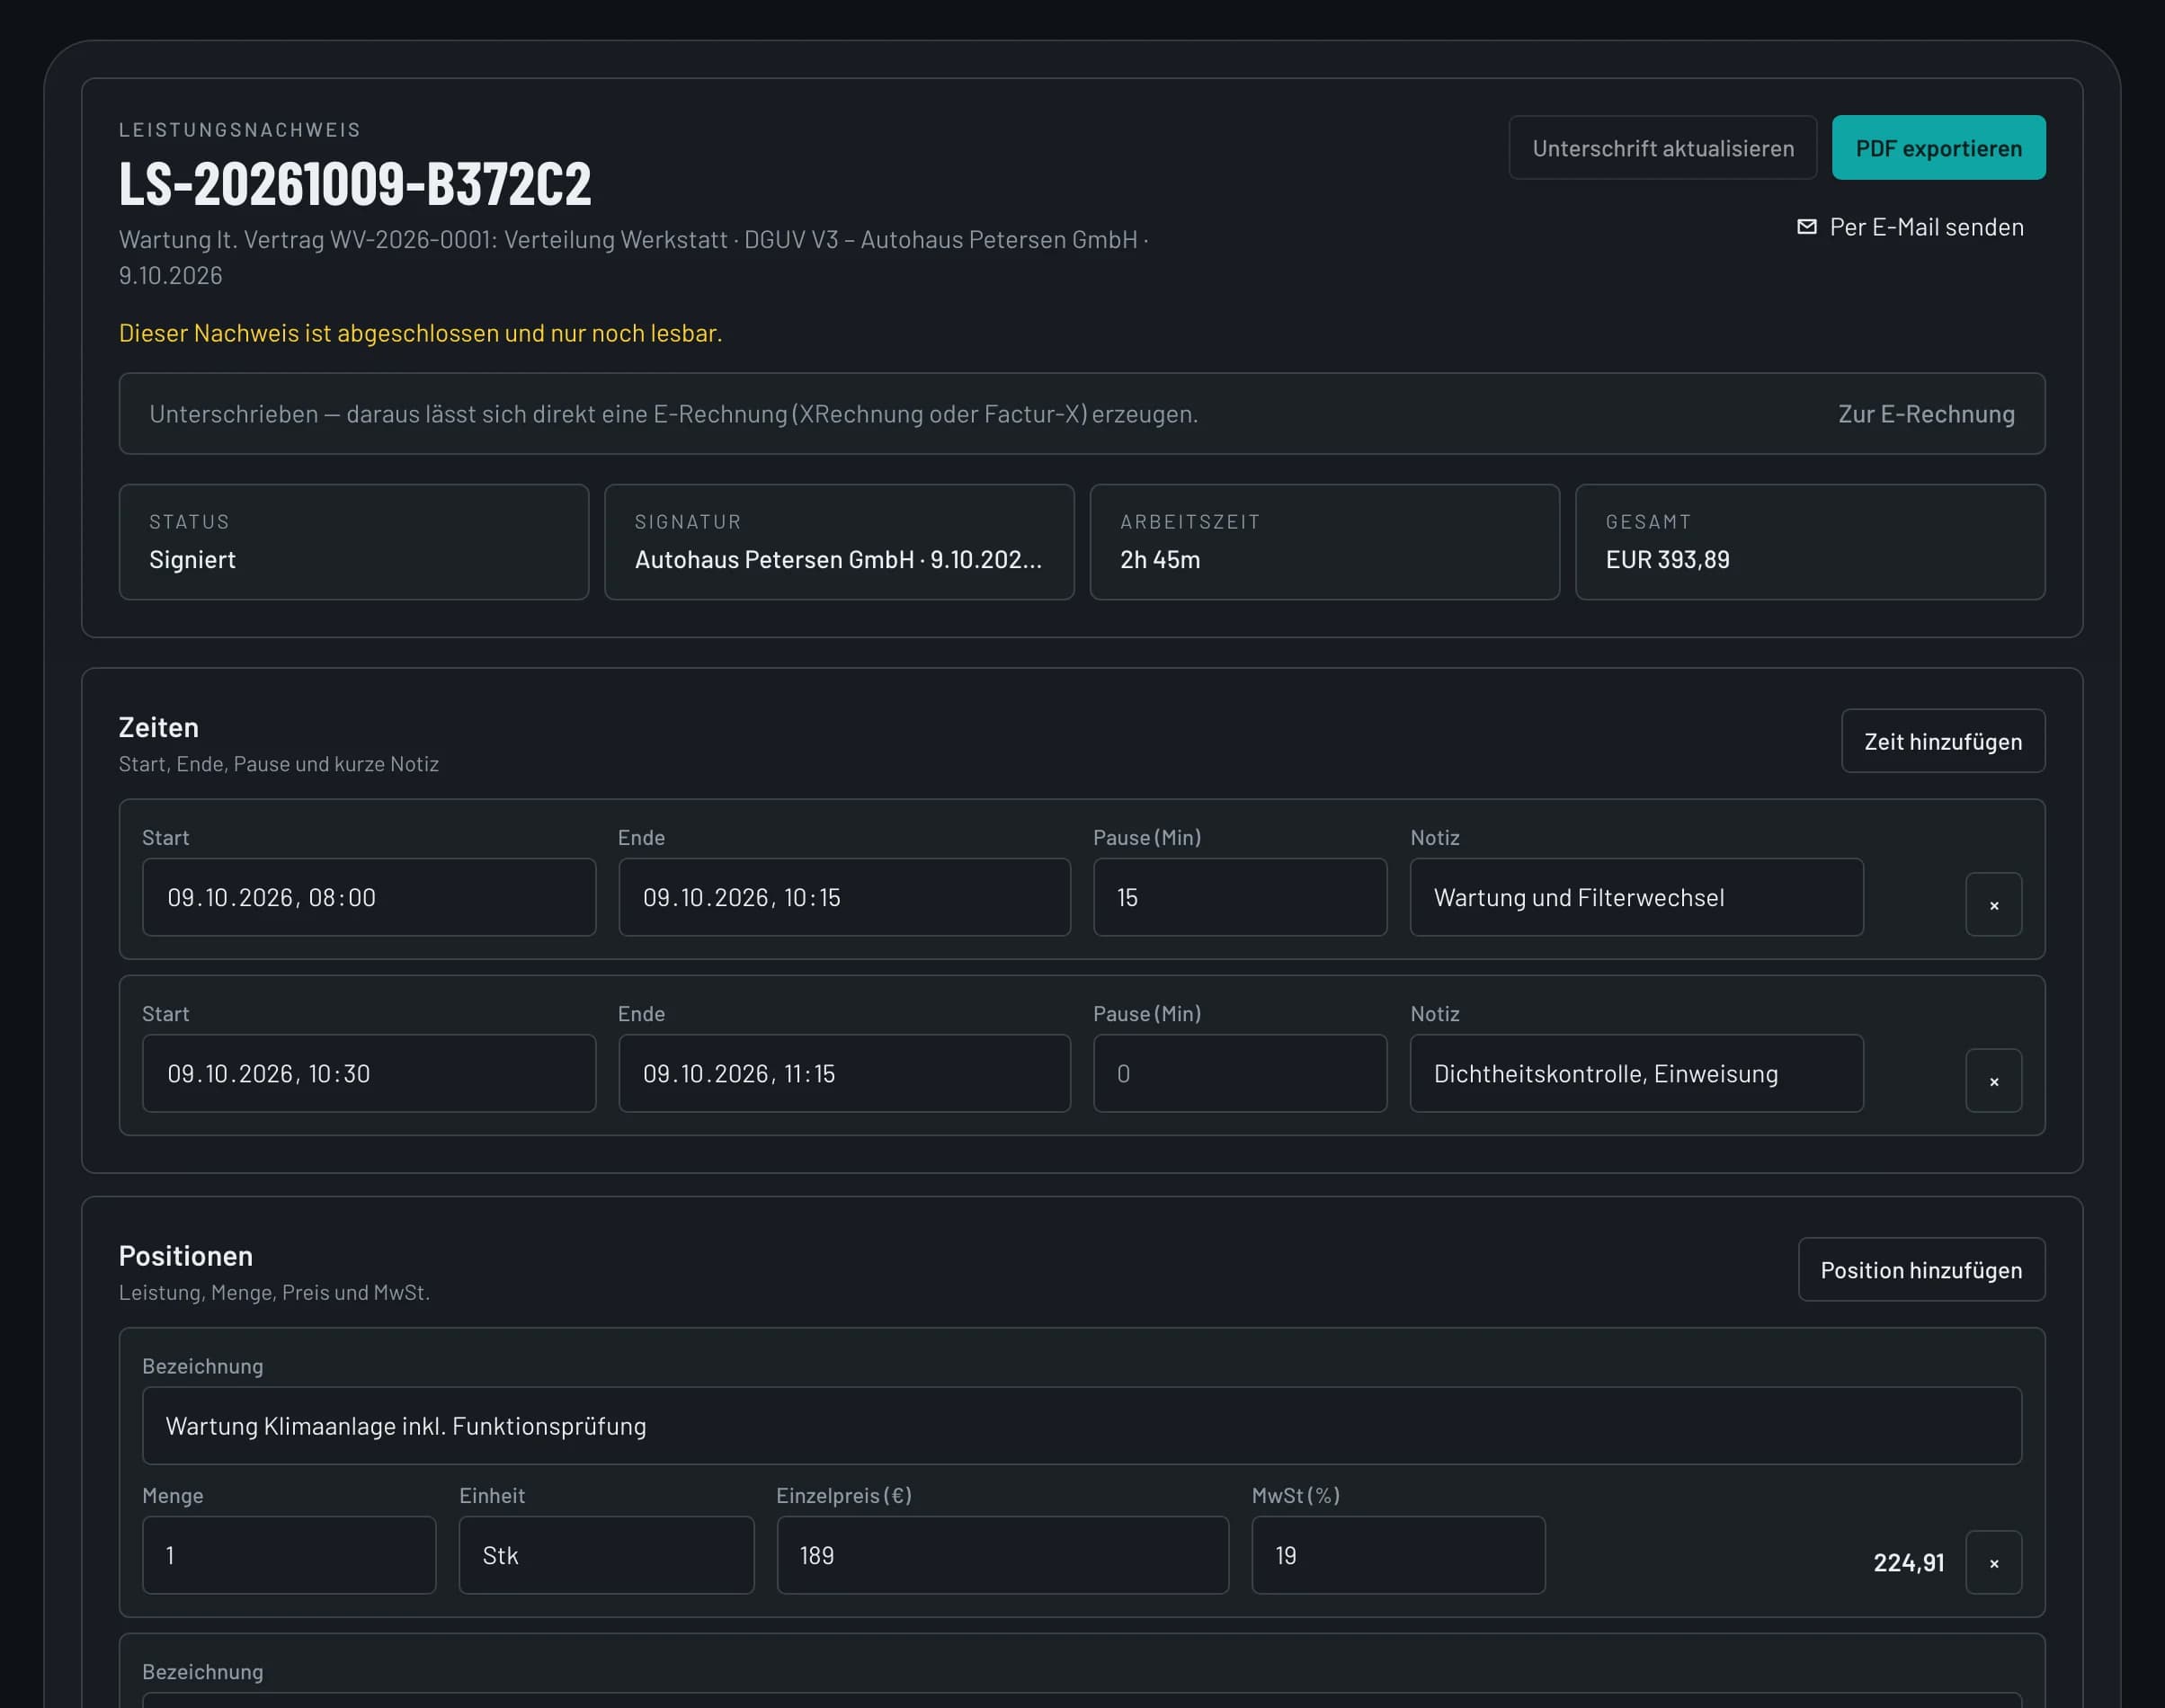Click the Gesamt value EUR 393,89

pos(1667,559)
